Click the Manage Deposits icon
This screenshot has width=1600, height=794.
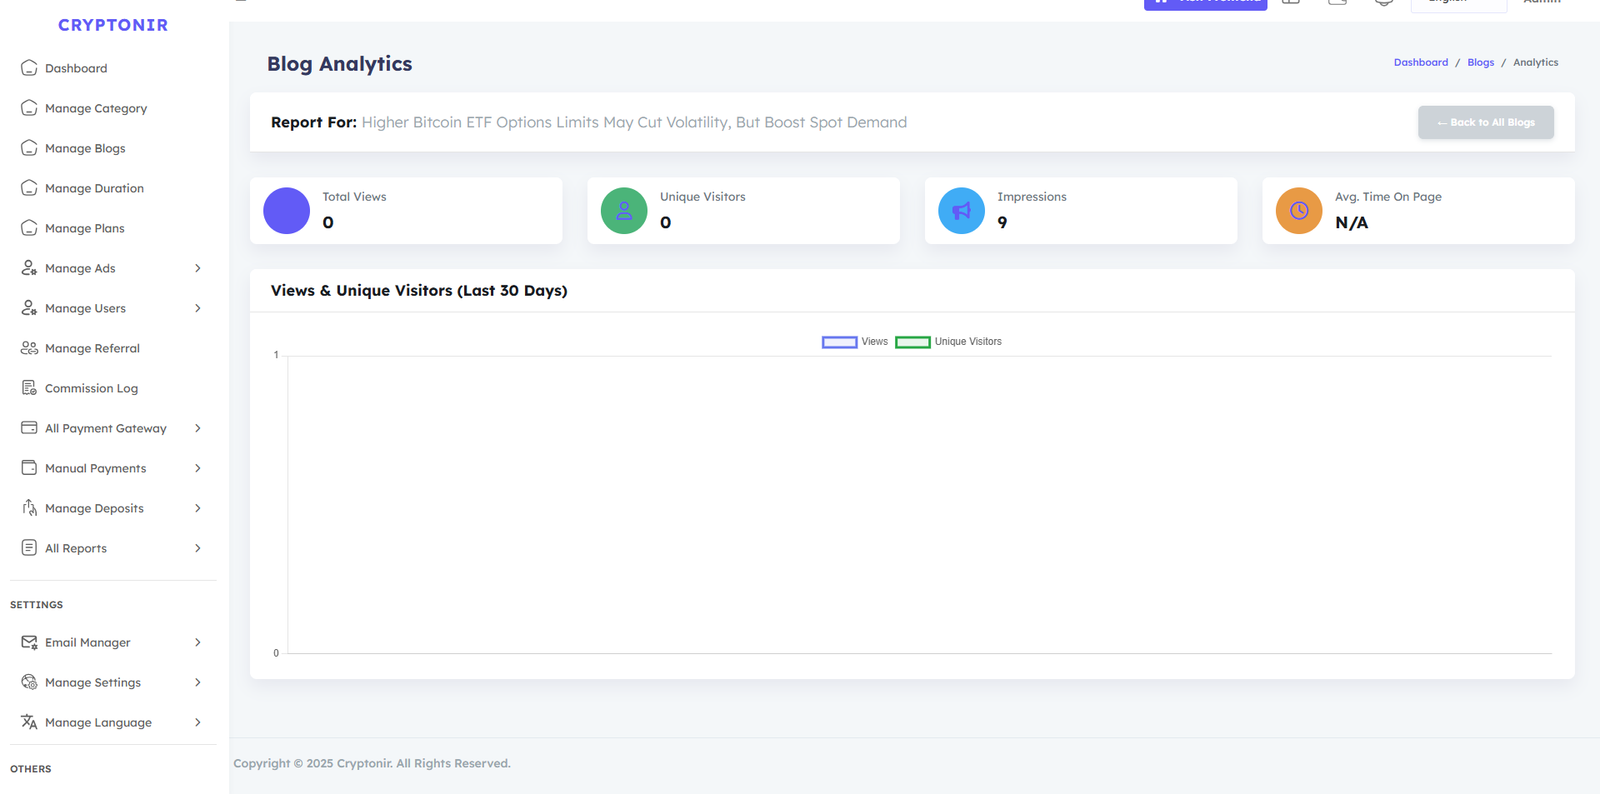pyautogui.click(x=29, y=508)
